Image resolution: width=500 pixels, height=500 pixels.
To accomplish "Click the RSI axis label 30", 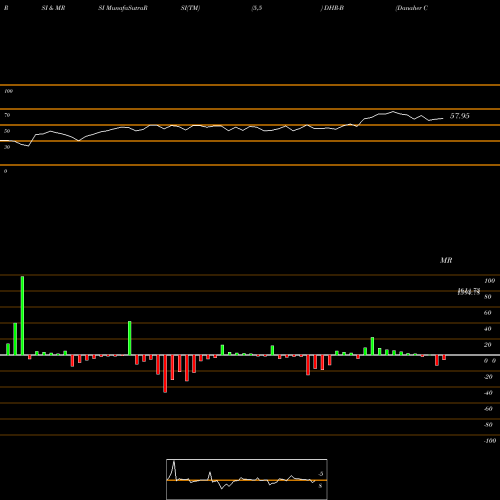I will pyautogui.click(x=7, y=147).
